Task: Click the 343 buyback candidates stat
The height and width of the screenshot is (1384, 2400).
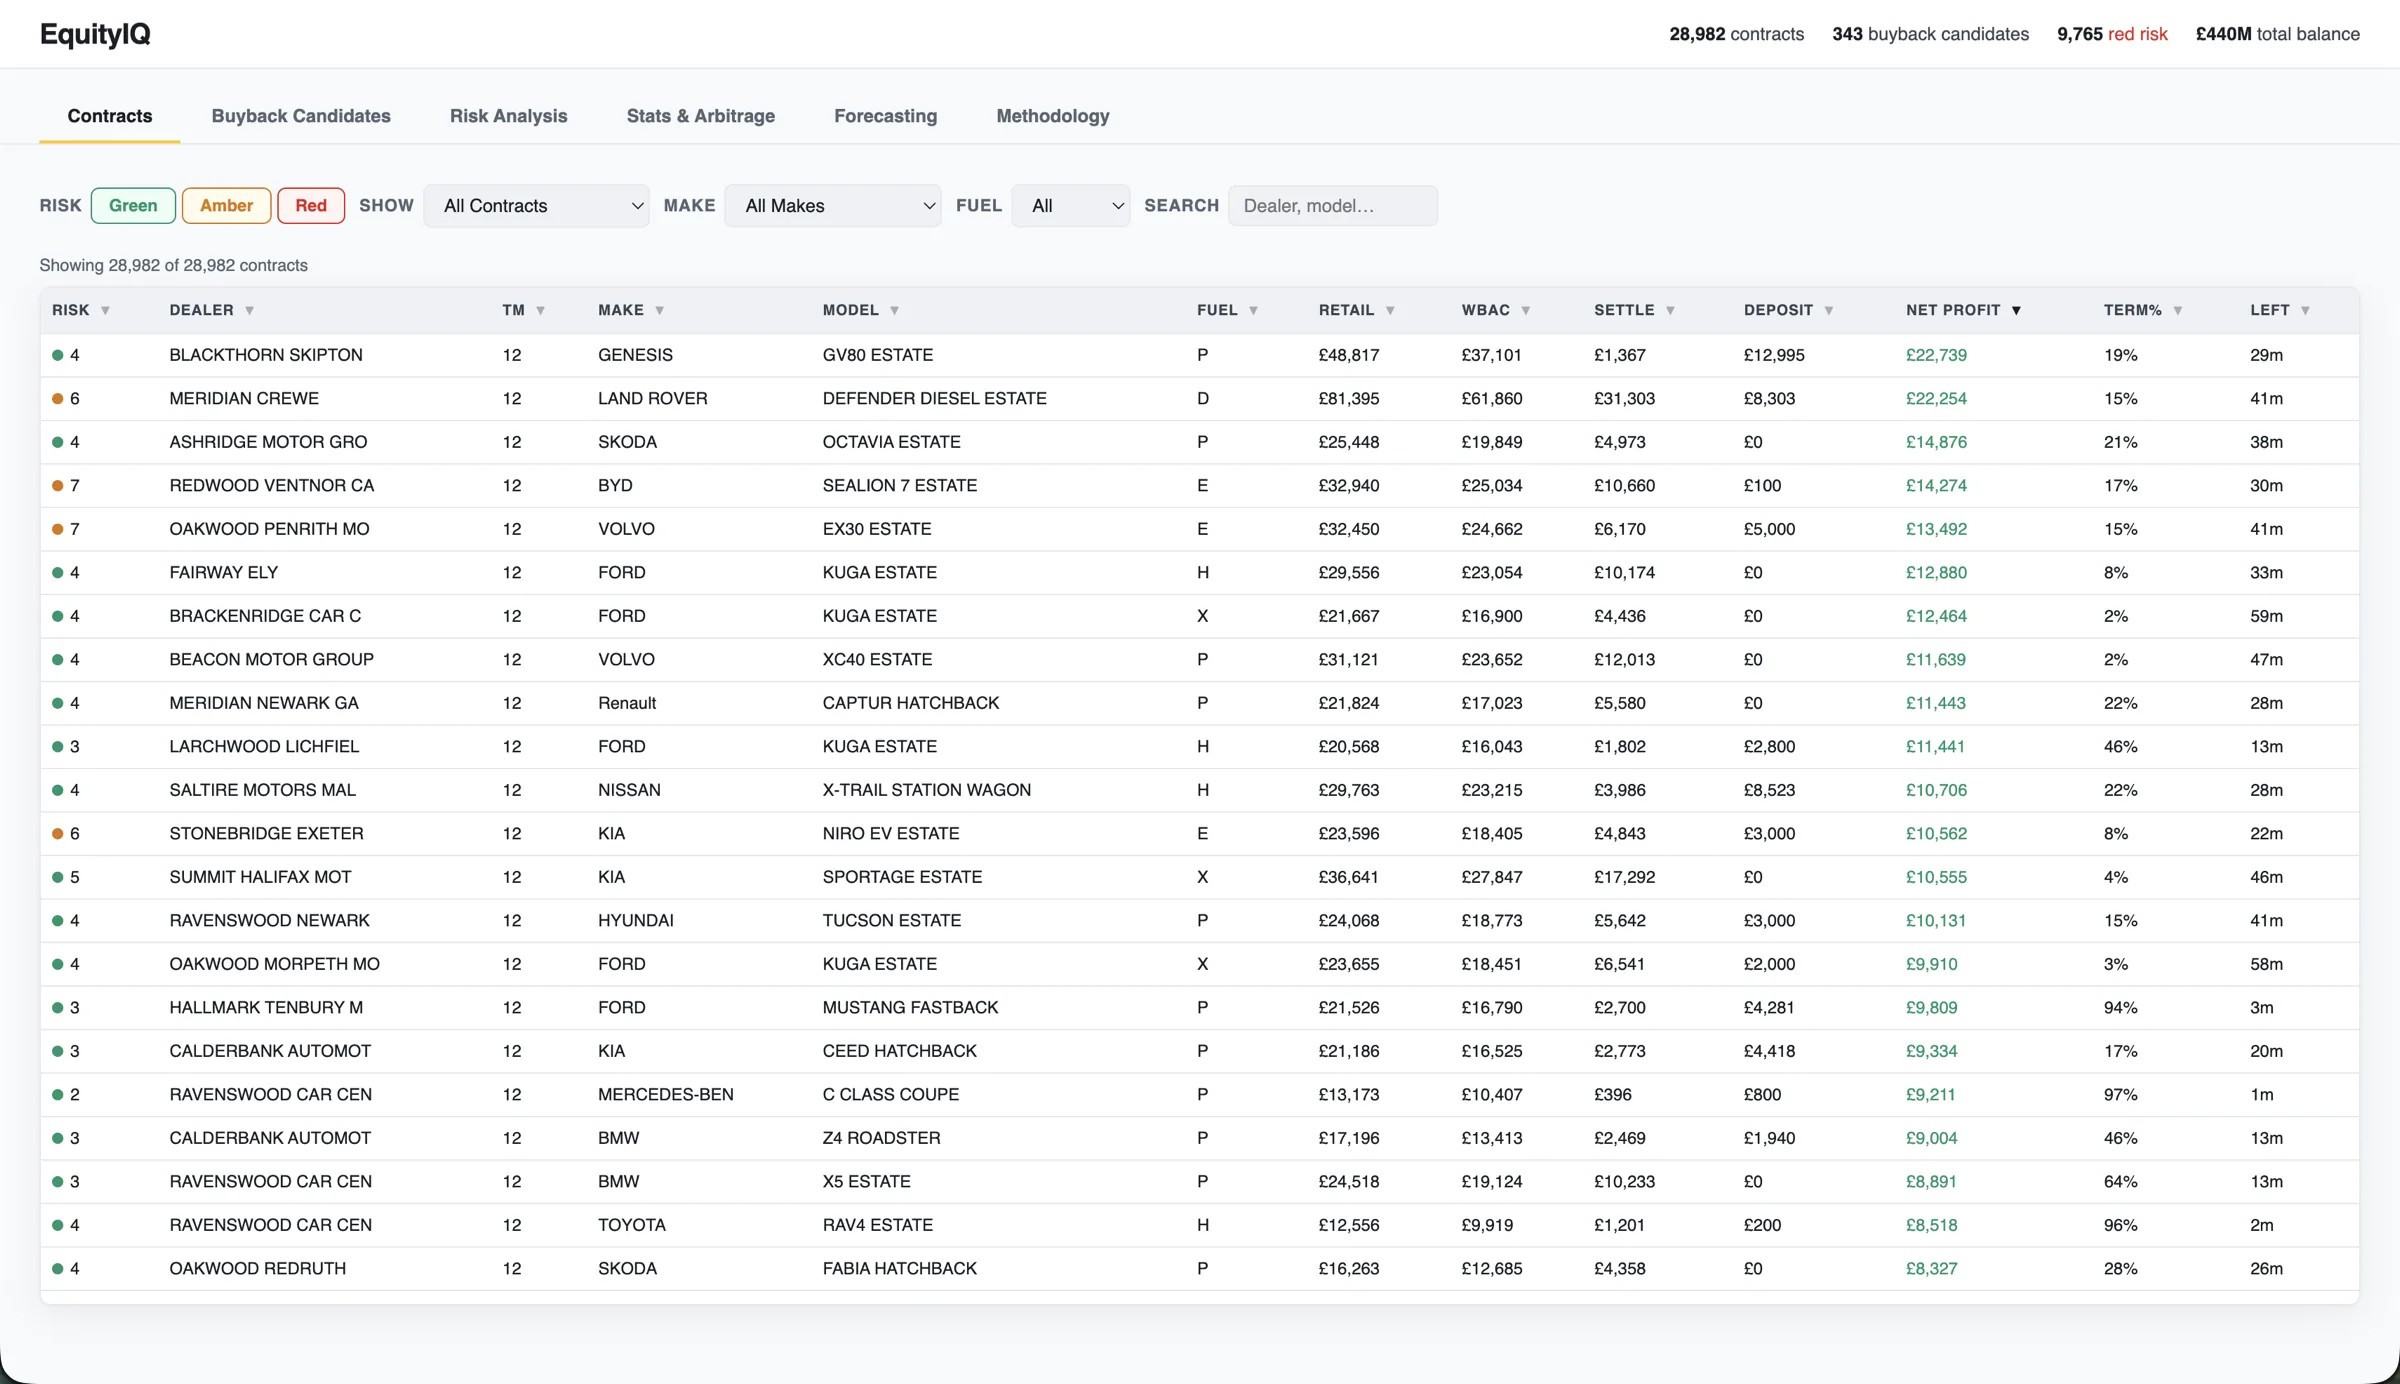Action: pyautogui.click(x=1930, y=34)
